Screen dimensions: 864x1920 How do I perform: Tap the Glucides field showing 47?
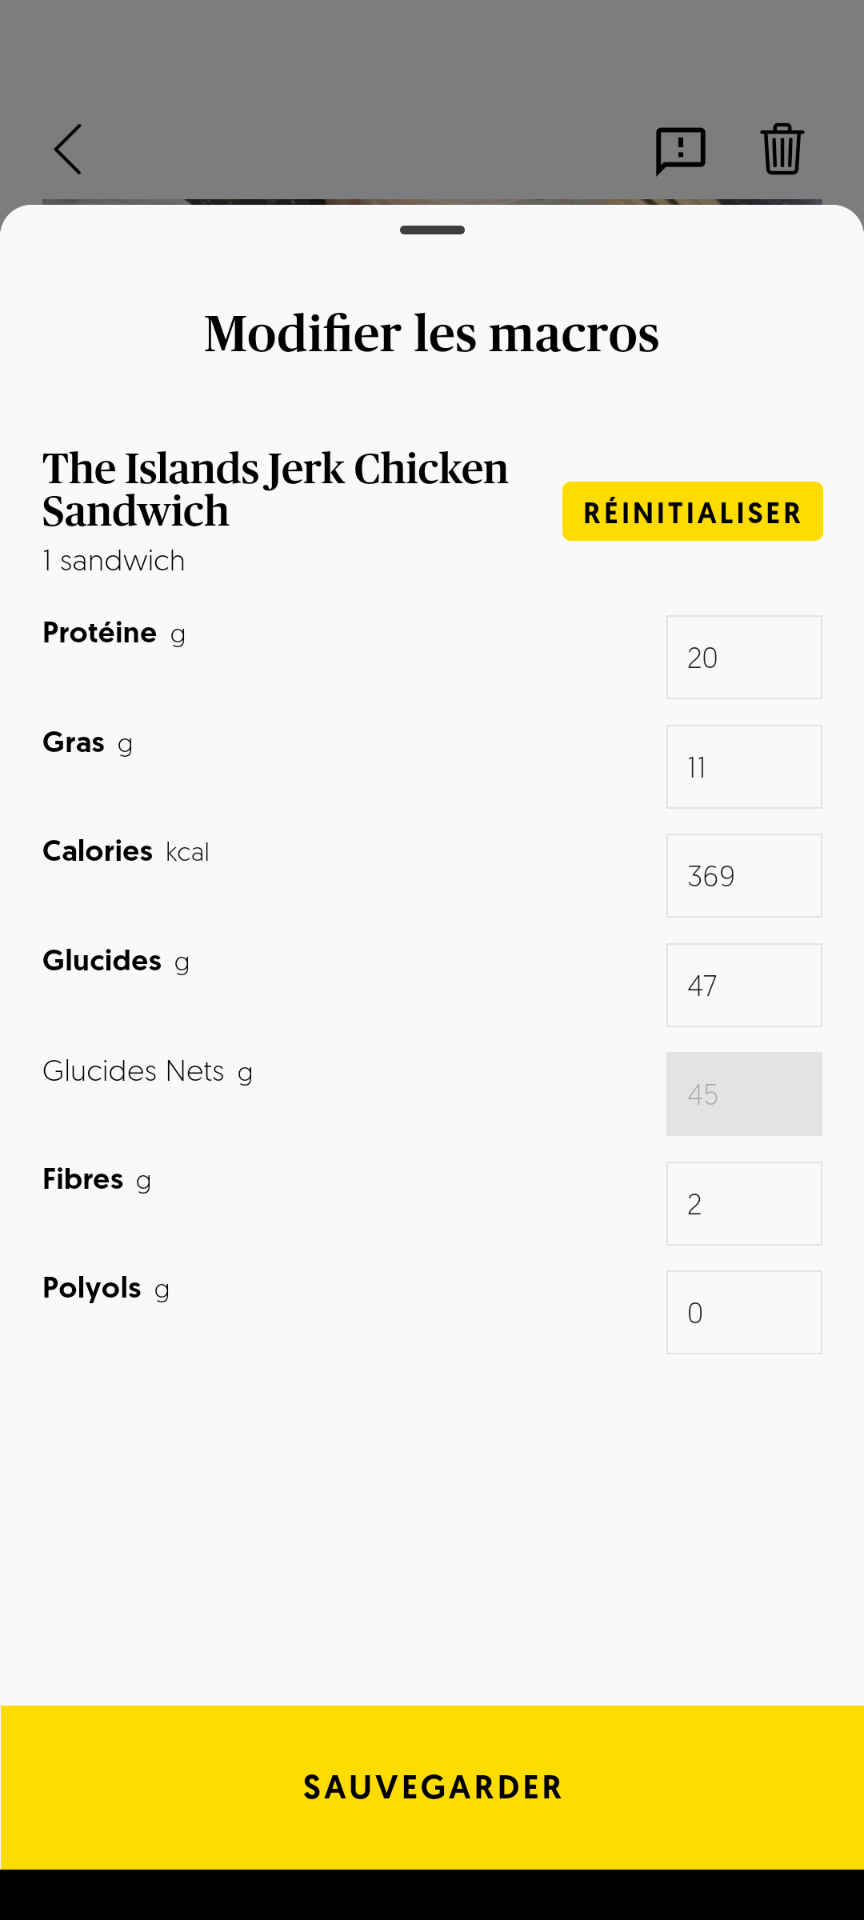[x=744, y=985]
